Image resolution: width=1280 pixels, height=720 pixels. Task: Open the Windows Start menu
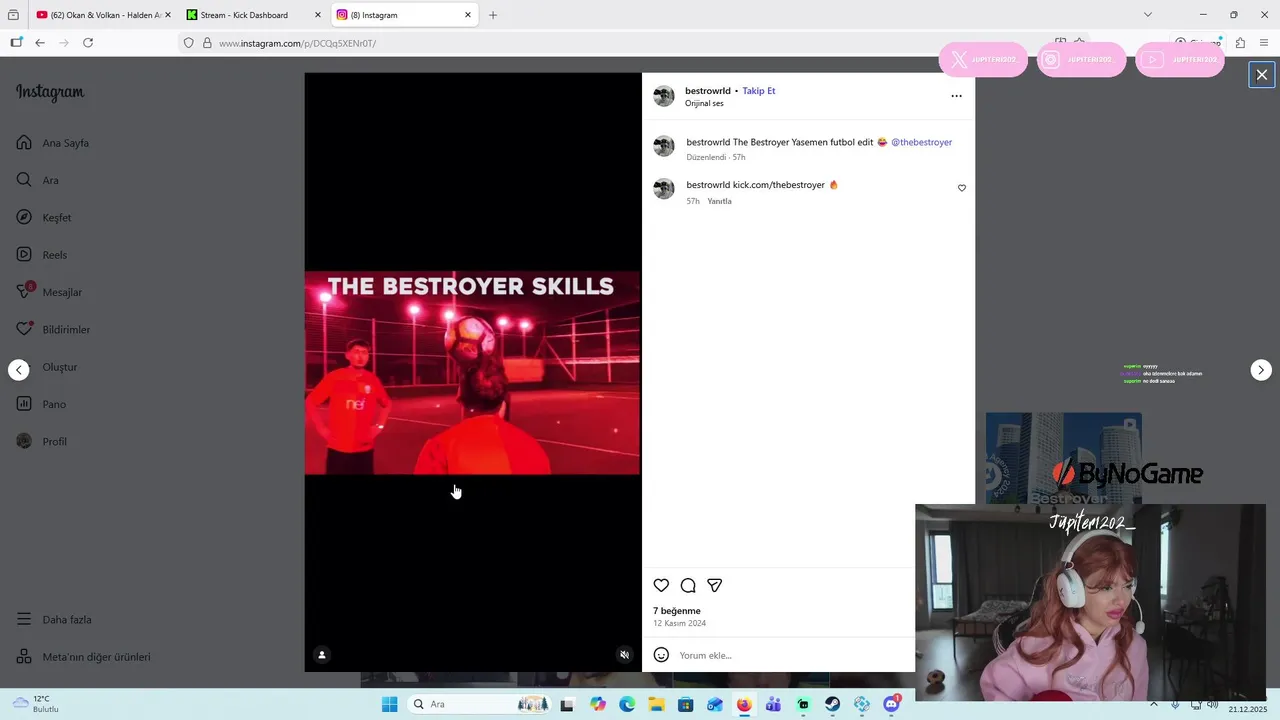390,704
